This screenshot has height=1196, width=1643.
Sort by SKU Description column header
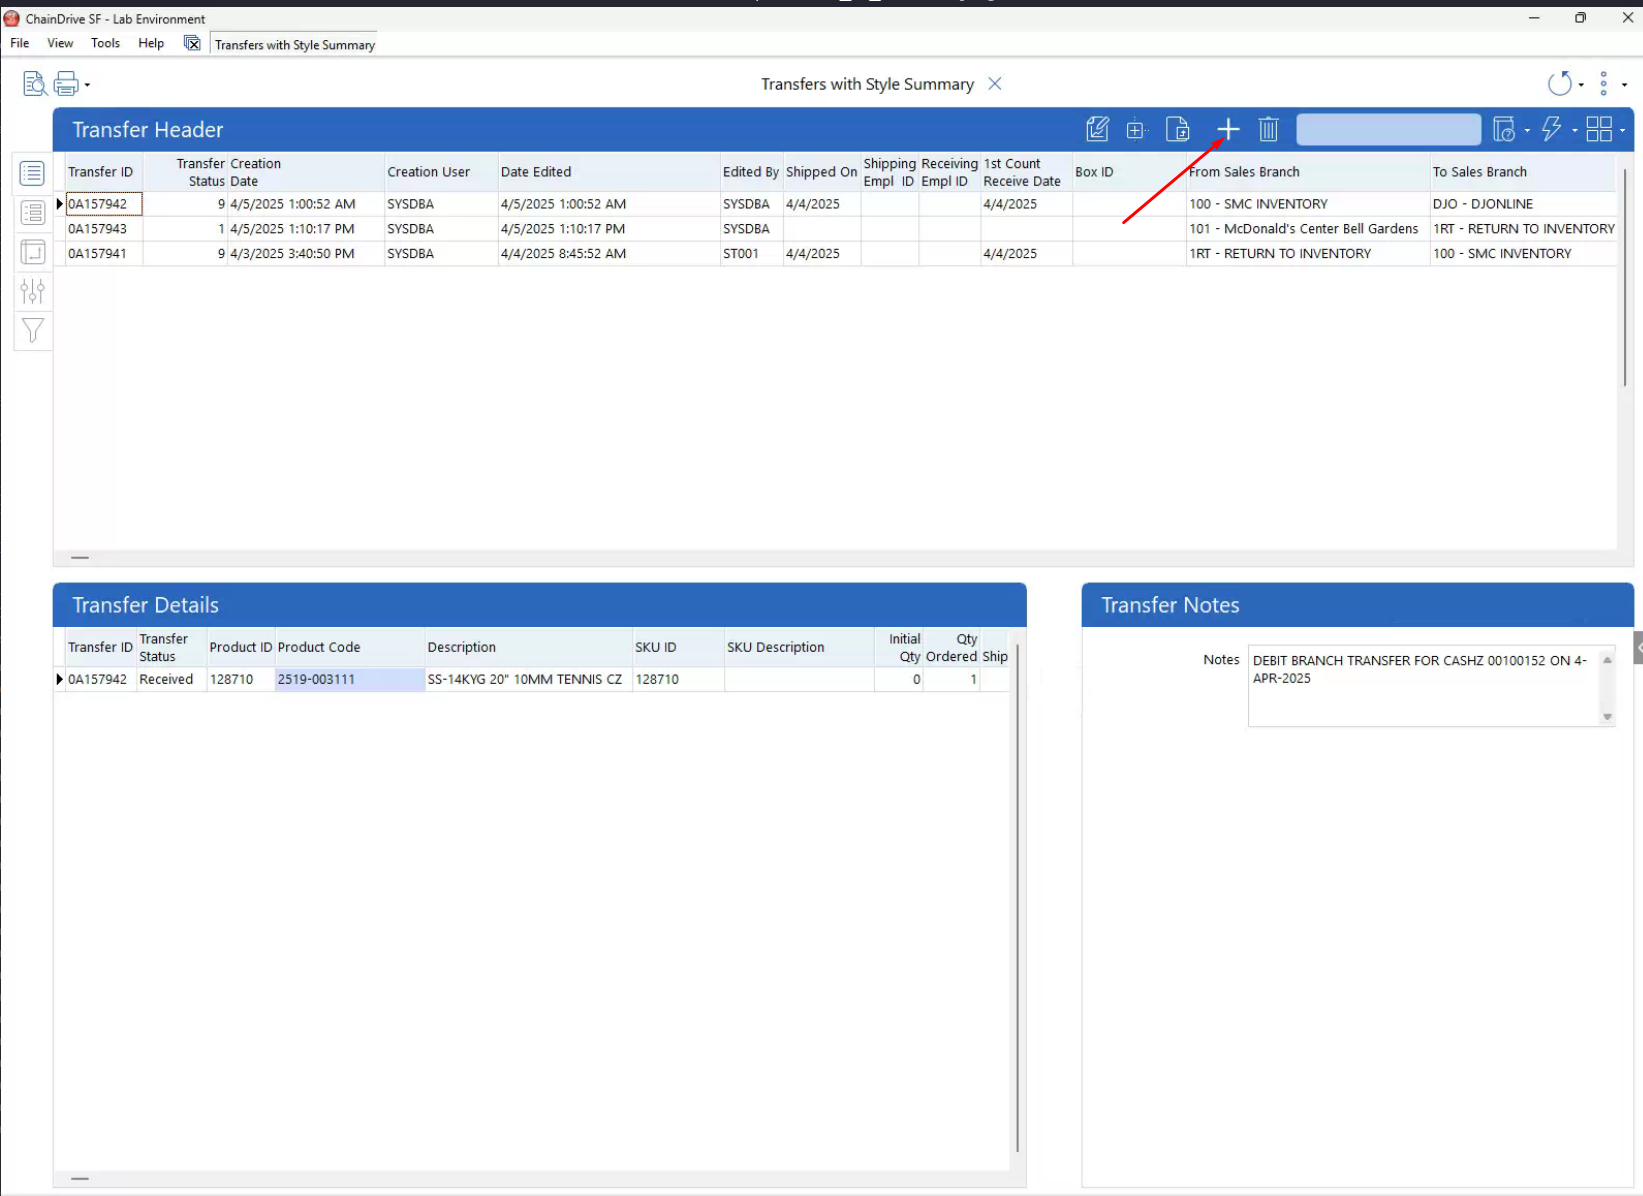[x=799, y=647]
